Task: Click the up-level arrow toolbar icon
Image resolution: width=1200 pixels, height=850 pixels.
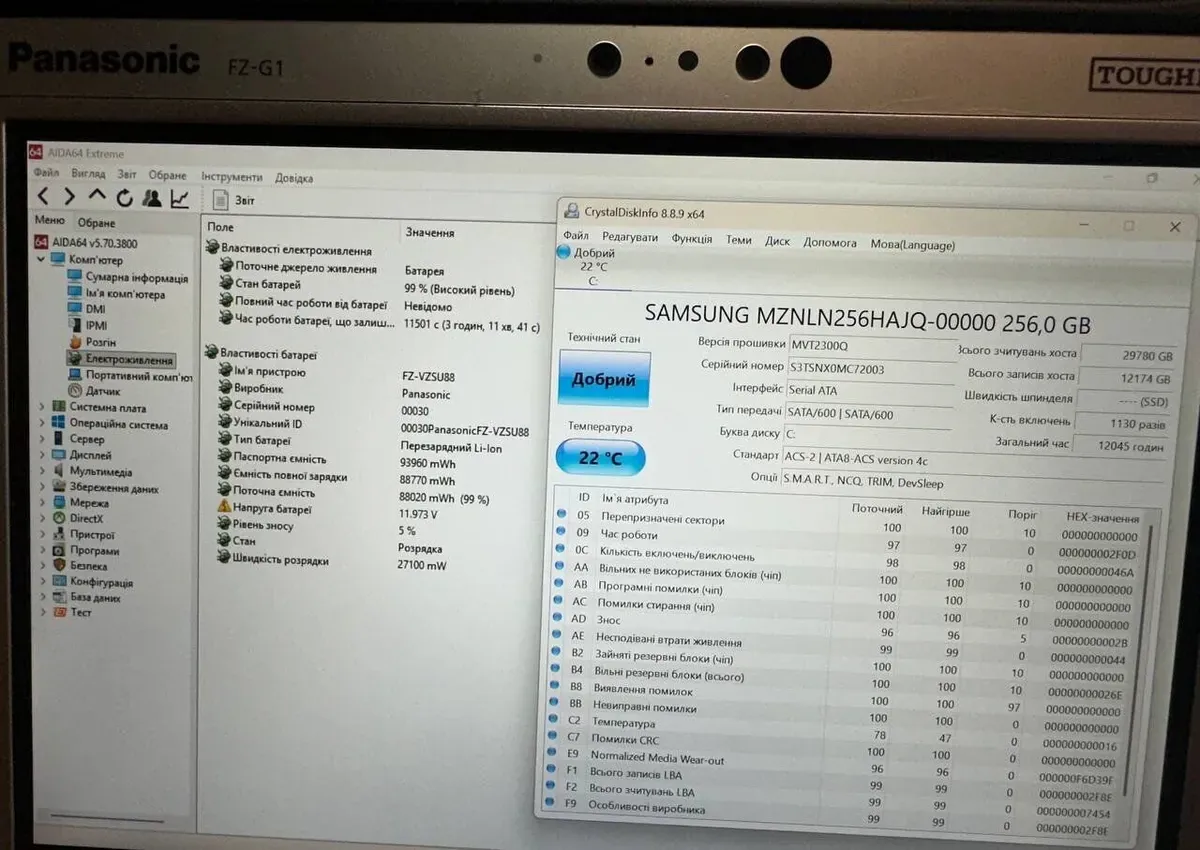Action: pos(97,197)
